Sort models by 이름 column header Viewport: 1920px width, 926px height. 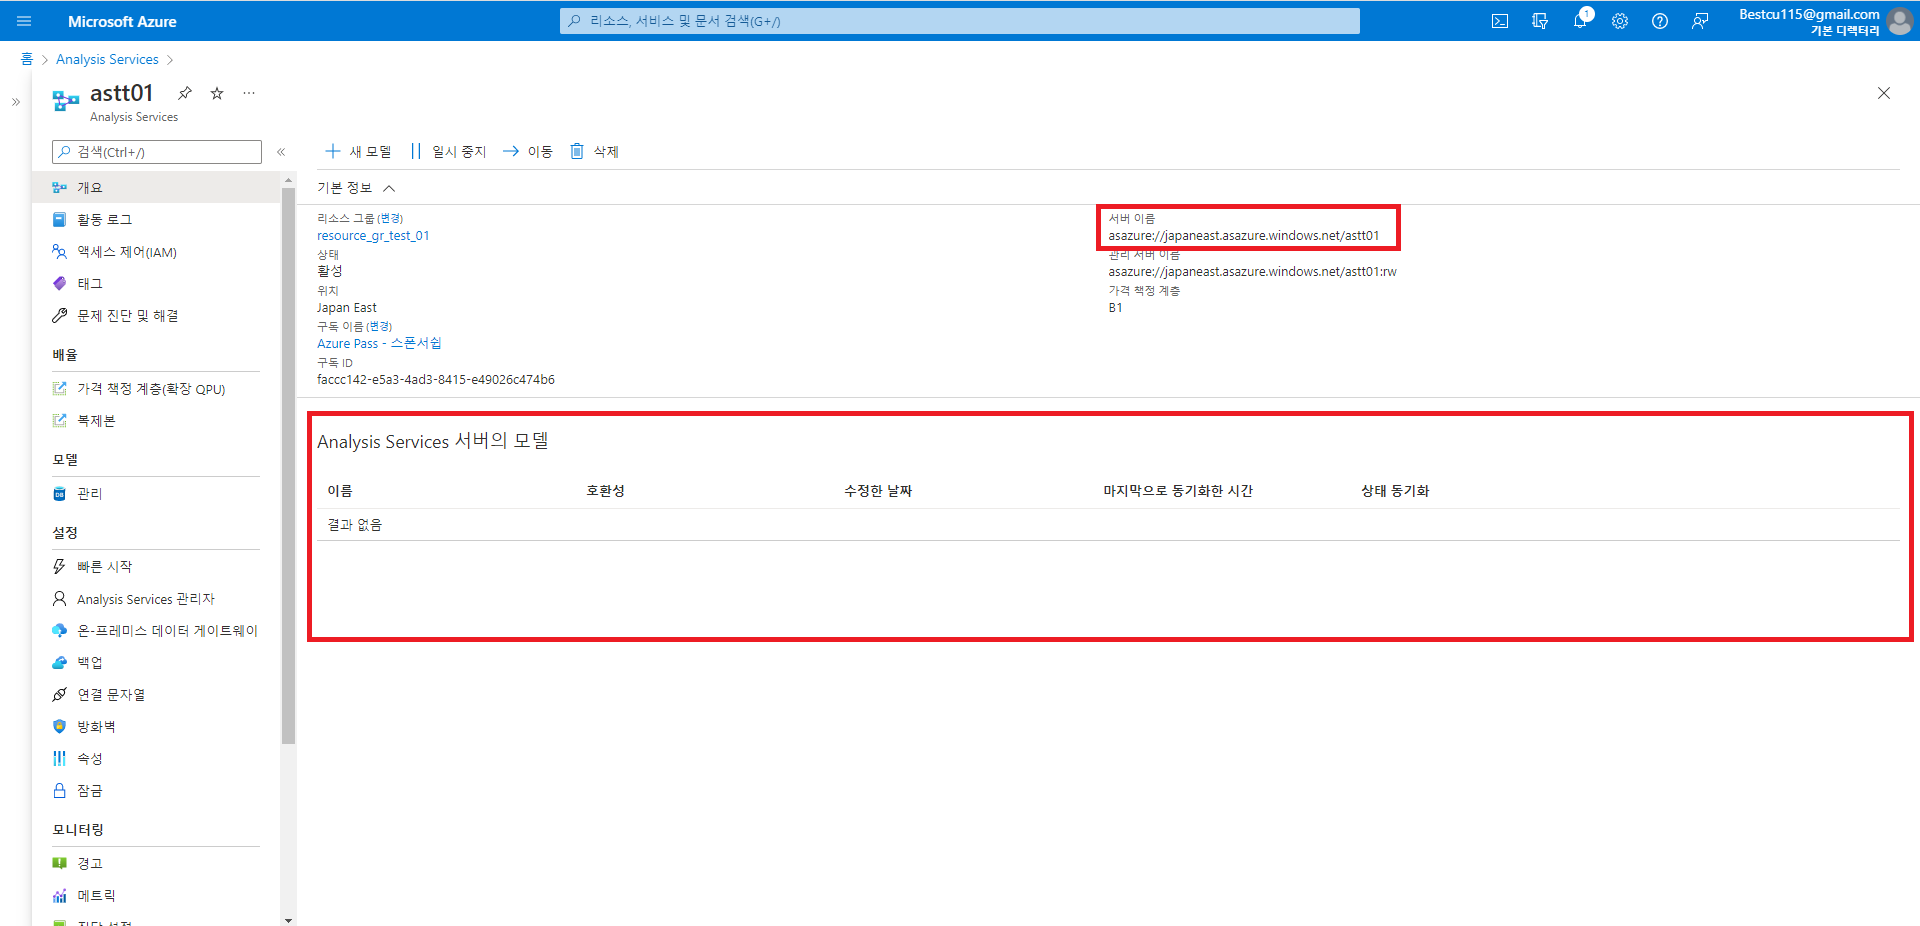click(x=340, y=491)
